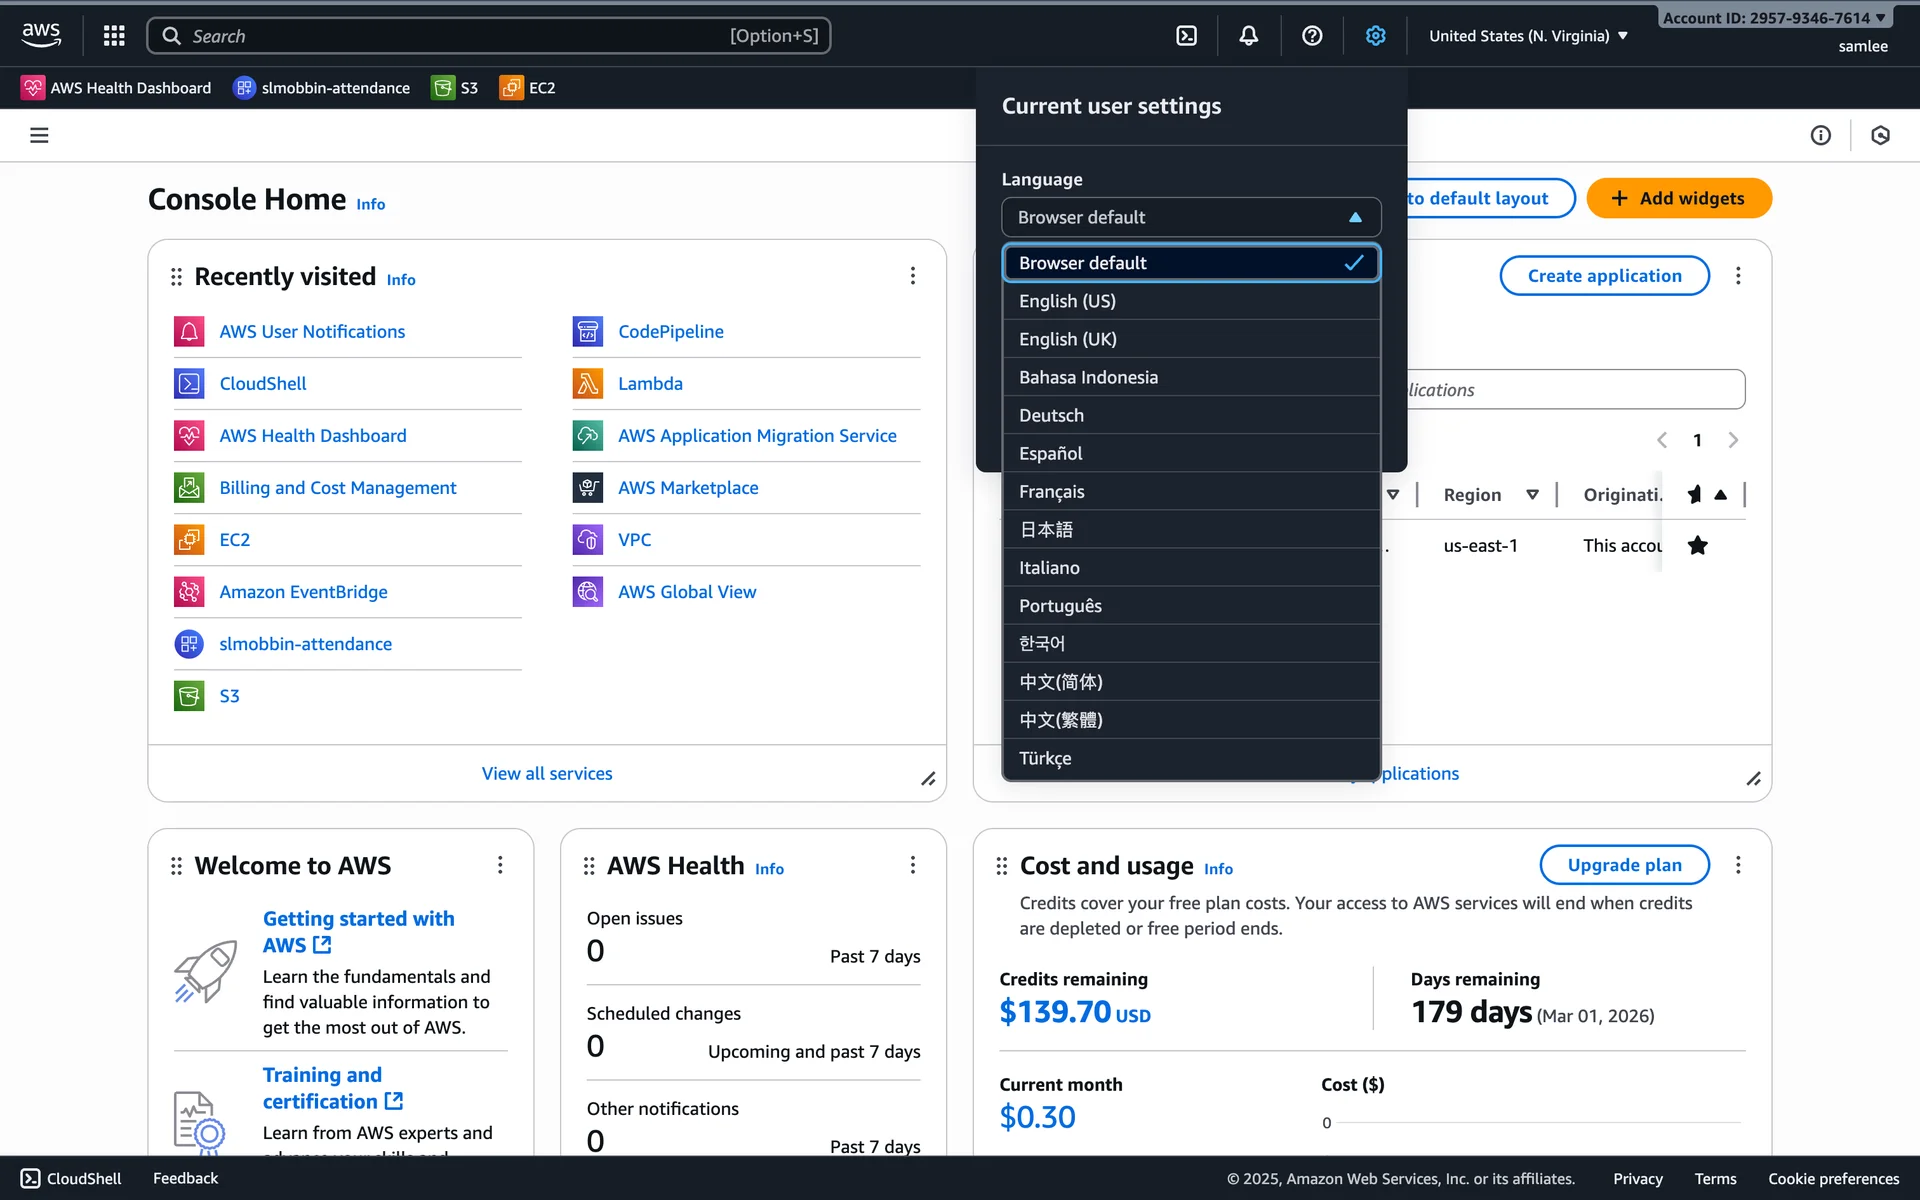The image size is (1920, 1200).
Task: Select English (US) language option
Action: click(x=1067, y=301)
